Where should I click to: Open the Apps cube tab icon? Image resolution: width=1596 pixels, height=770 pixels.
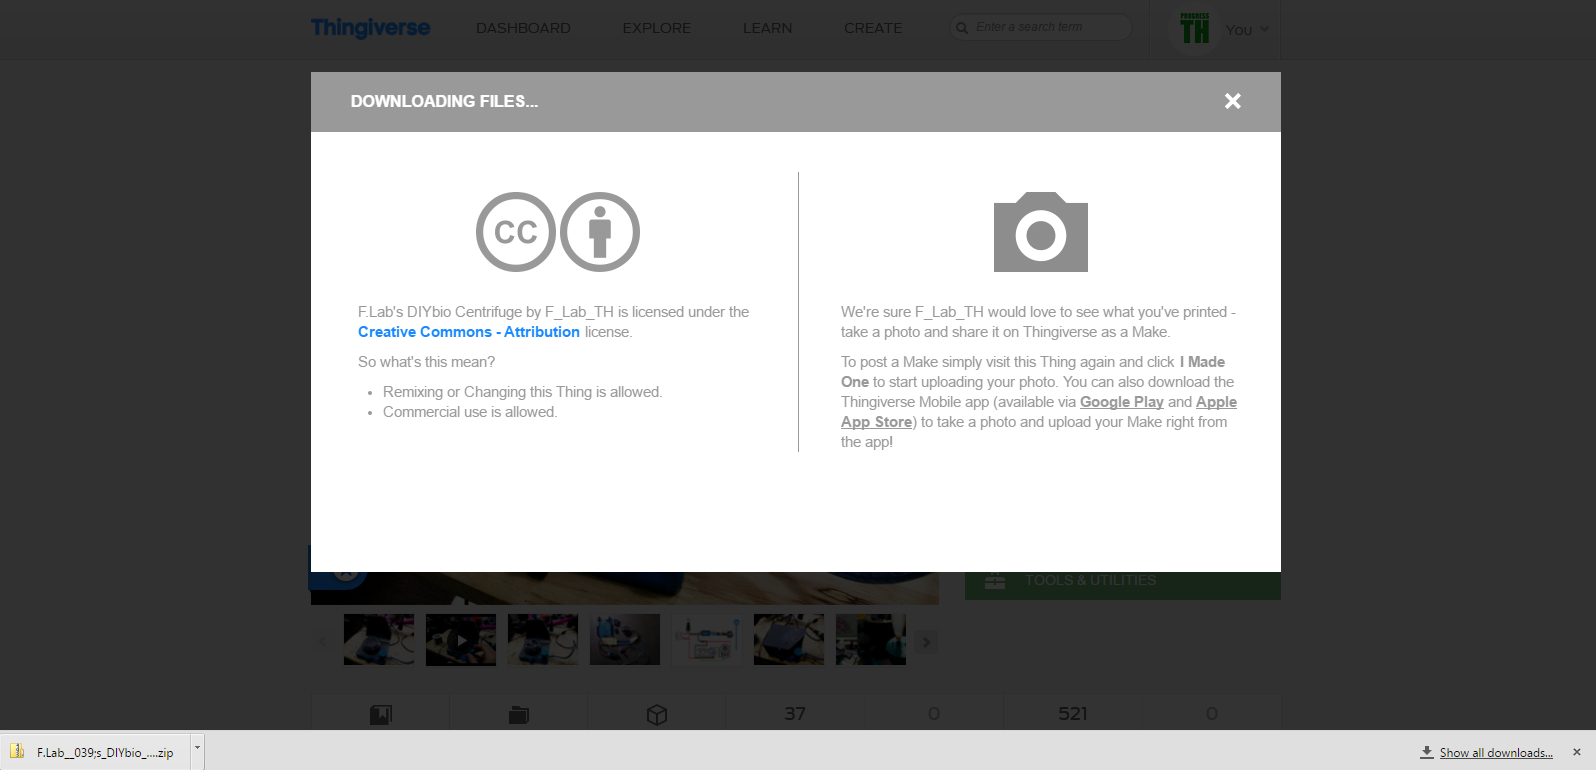click(656, 714)
